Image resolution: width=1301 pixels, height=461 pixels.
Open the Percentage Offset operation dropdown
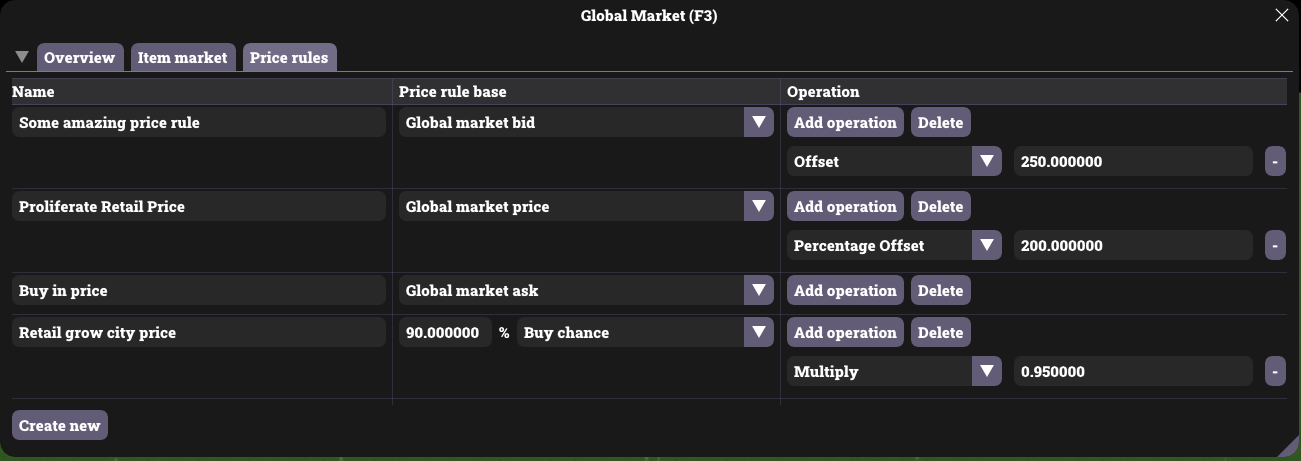[x=987, y=245]
